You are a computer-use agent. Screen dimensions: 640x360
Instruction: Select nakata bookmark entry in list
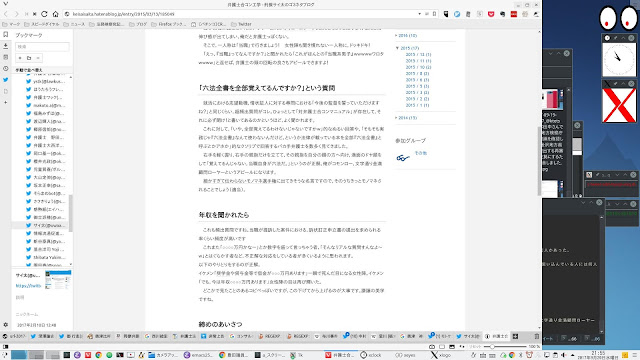coord(45,105)
